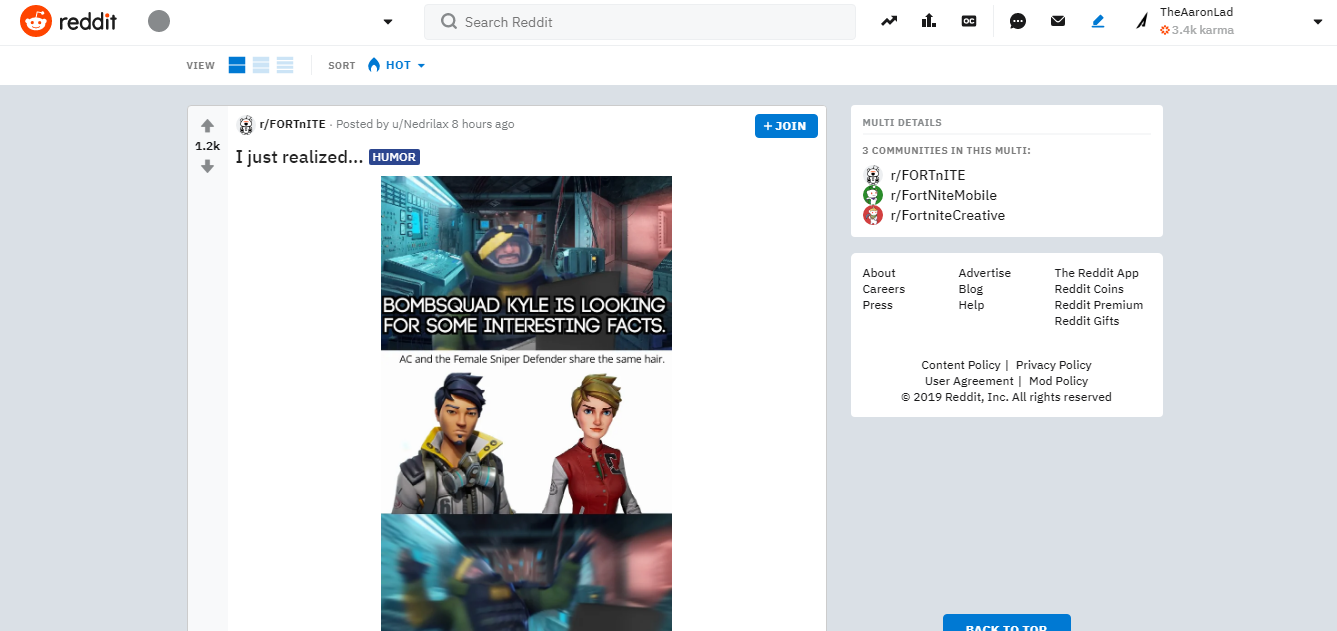The width and height of the screenshot is (1337, 631).
Task: Expand the community navigation dropdown arrow
Action: (388, 22)
